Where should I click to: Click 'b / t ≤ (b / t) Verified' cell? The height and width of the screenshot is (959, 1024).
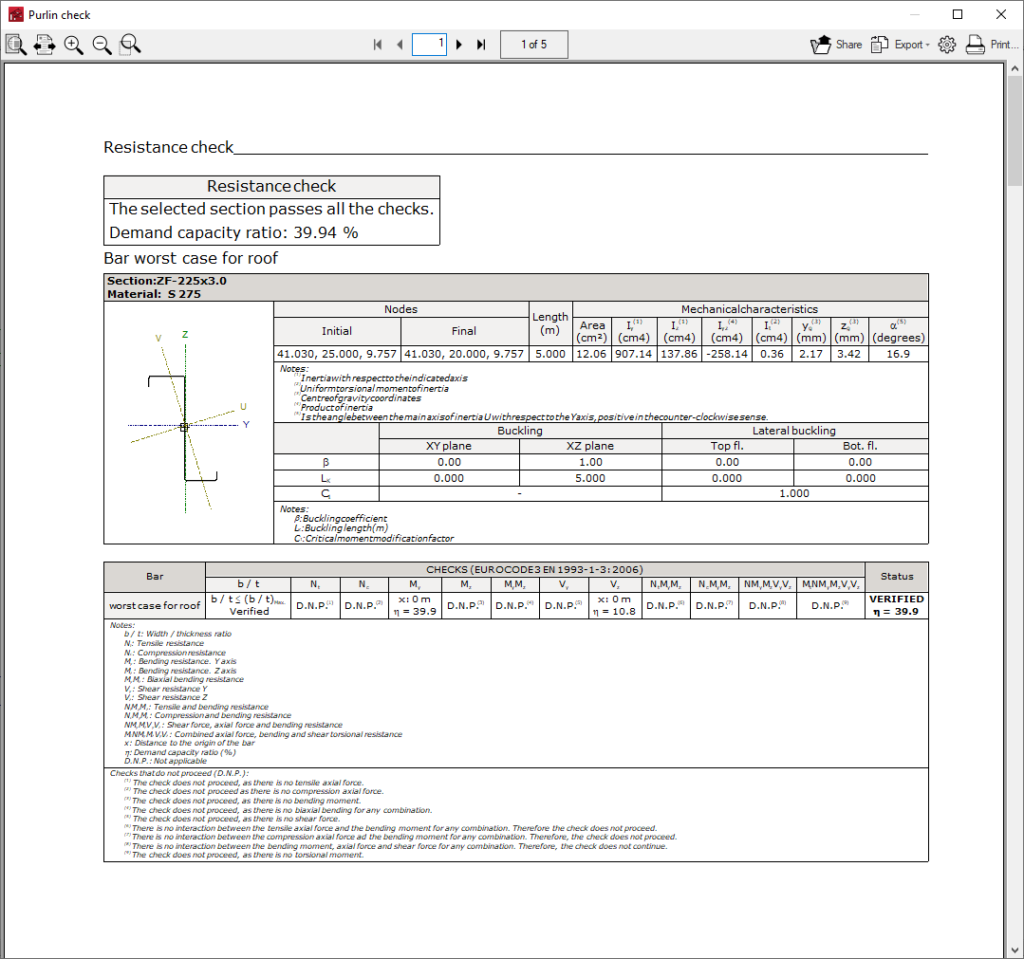tap(248, 606)
